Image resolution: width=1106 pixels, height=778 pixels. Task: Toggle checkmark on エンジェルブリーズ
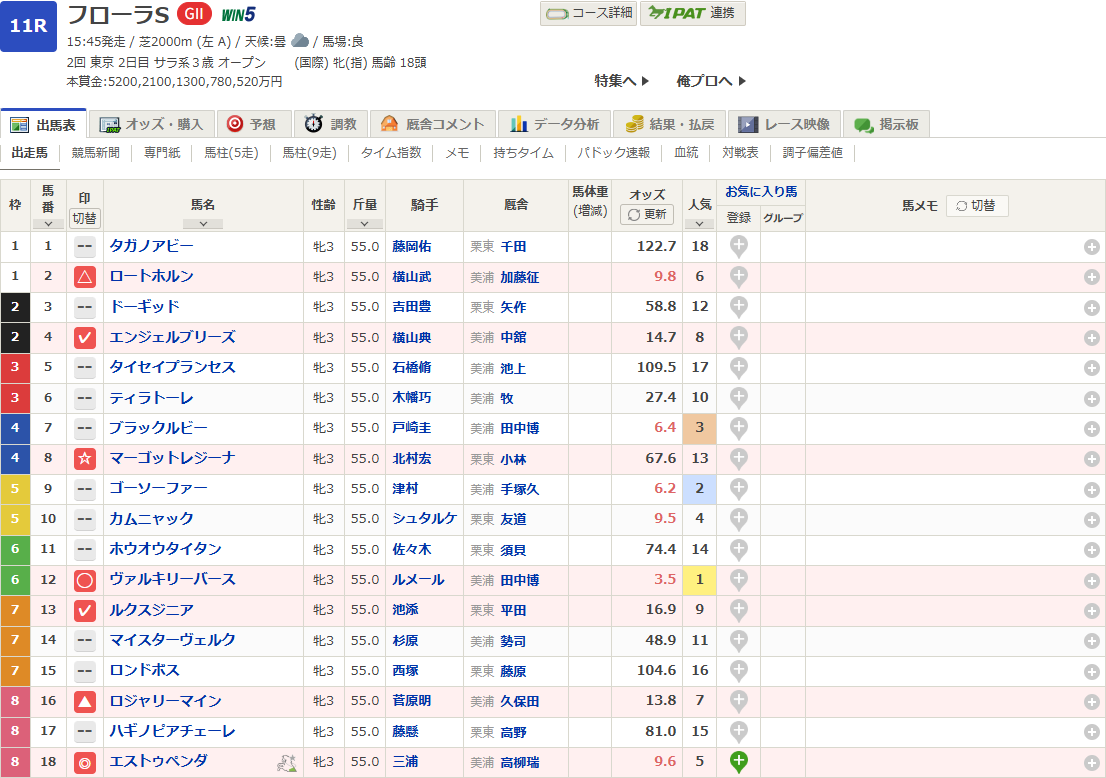click(85, 338)
